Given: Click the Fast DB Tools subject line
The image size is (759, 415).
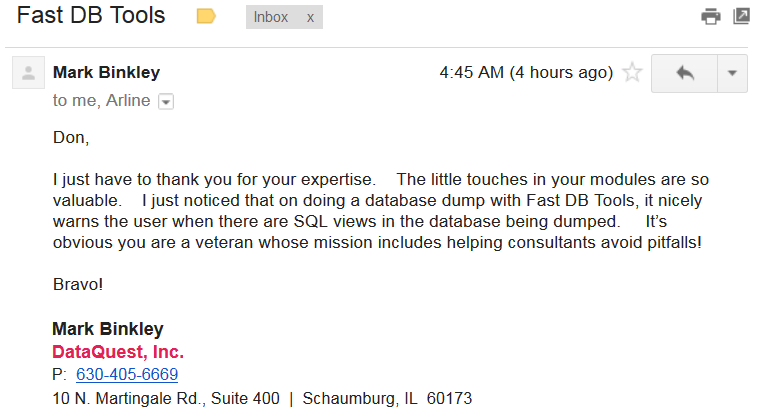Looking at the screenshot, I should (91, 16).
